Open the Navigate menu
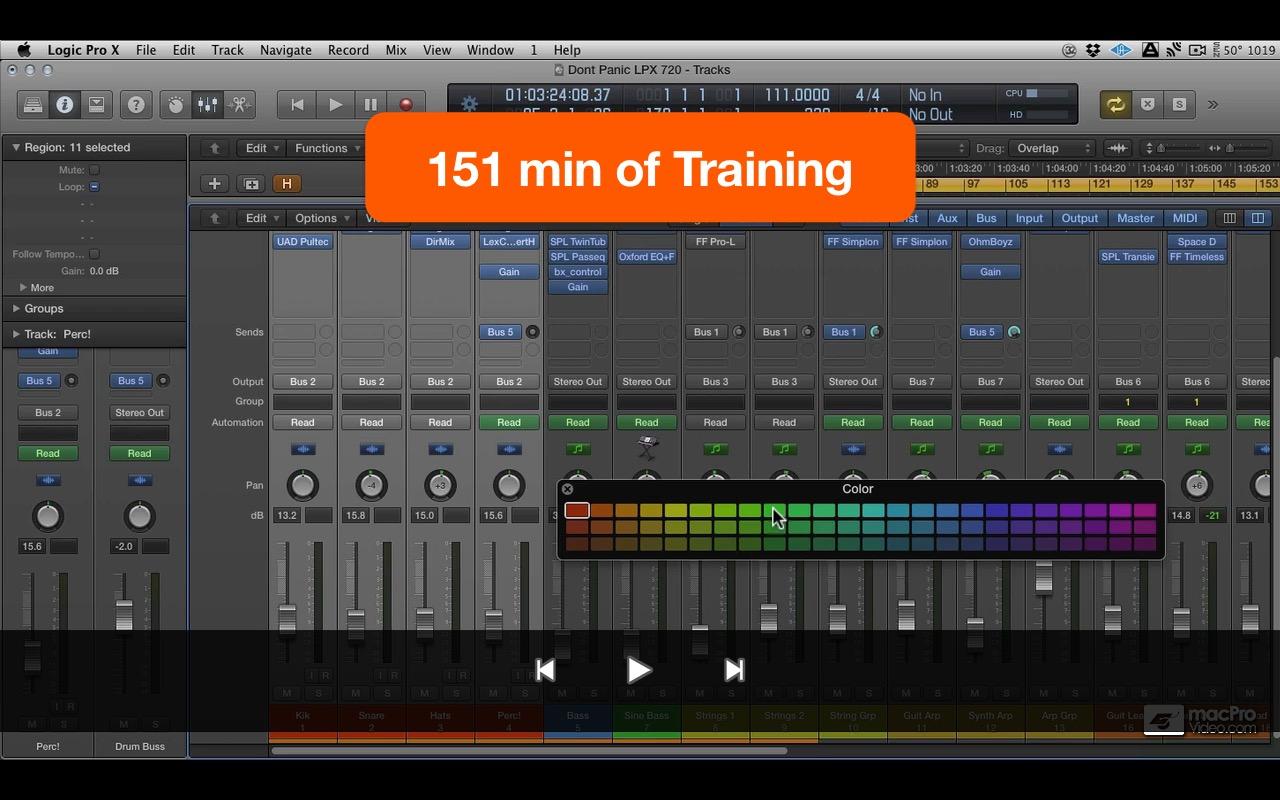The image size is (1280, 800). [286, 50]
